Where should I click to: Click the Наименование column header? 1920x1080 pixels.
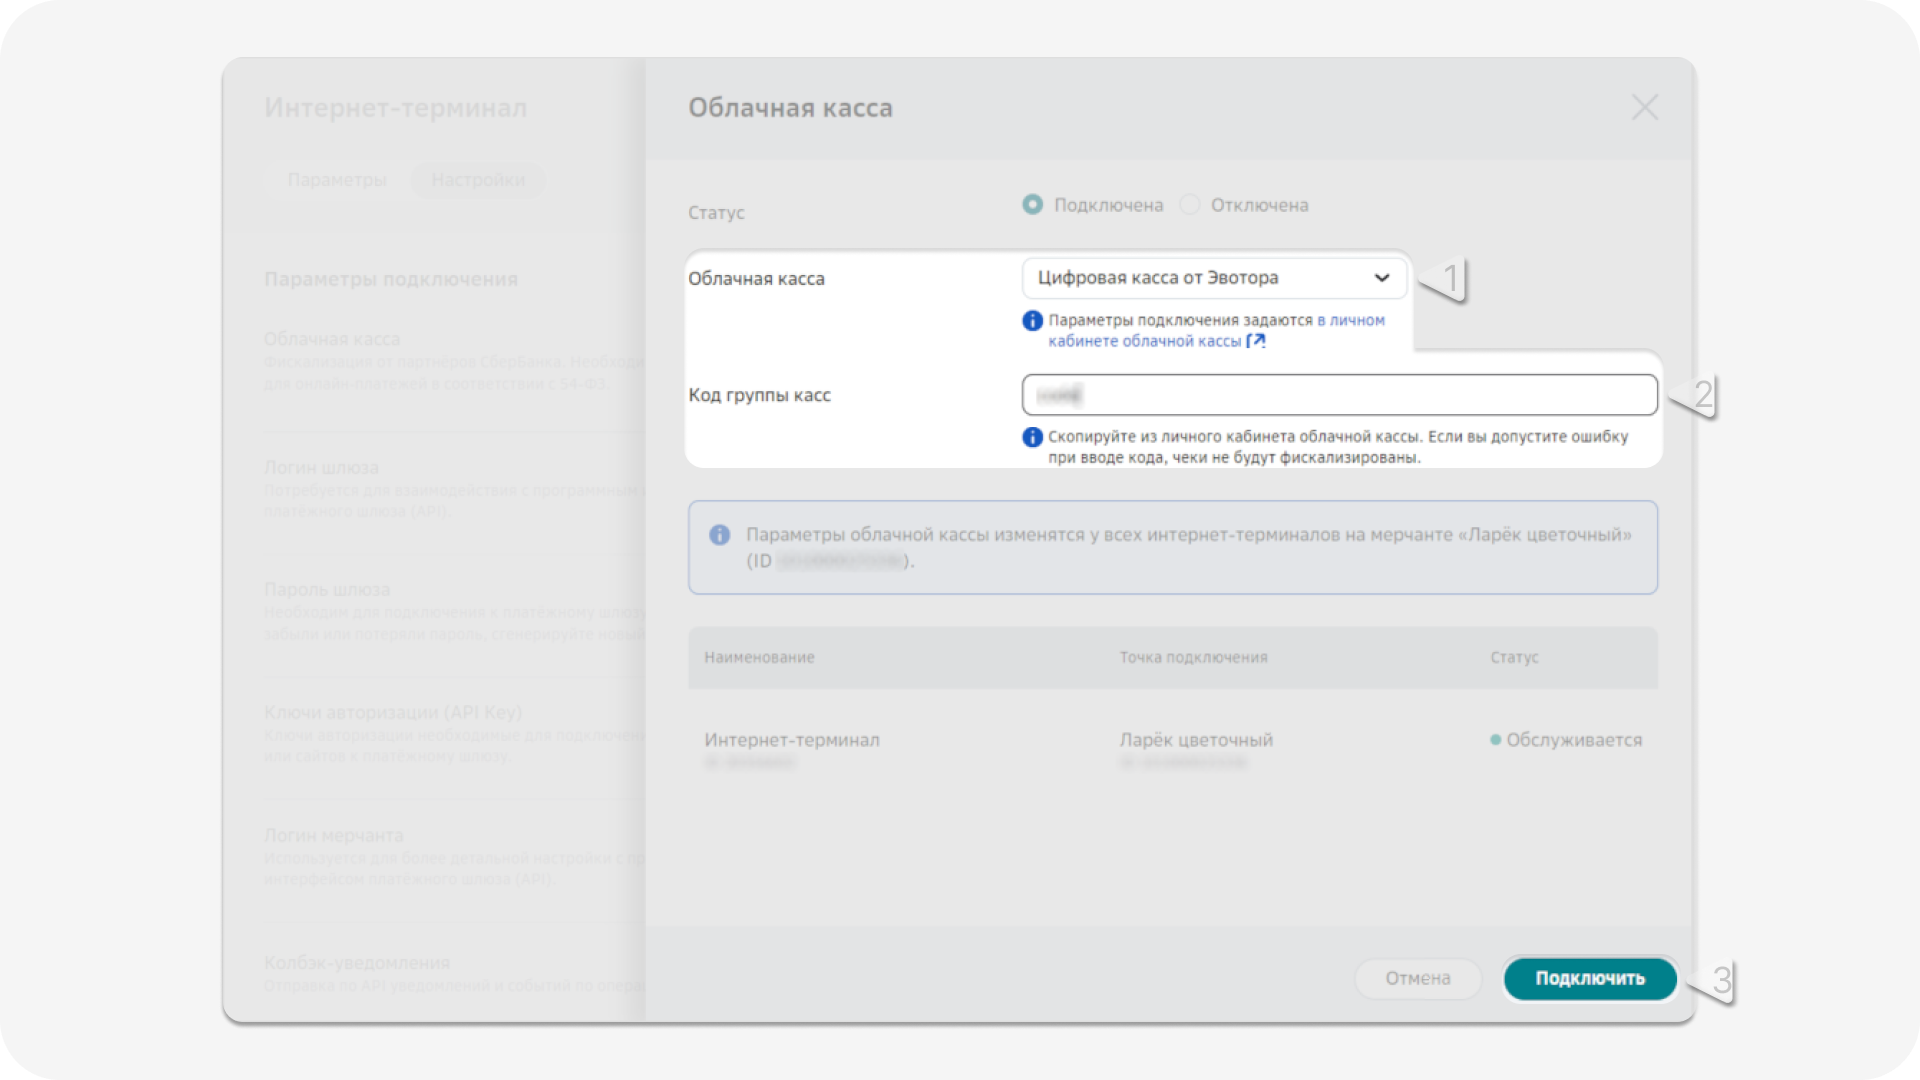[x=759, y=657]
